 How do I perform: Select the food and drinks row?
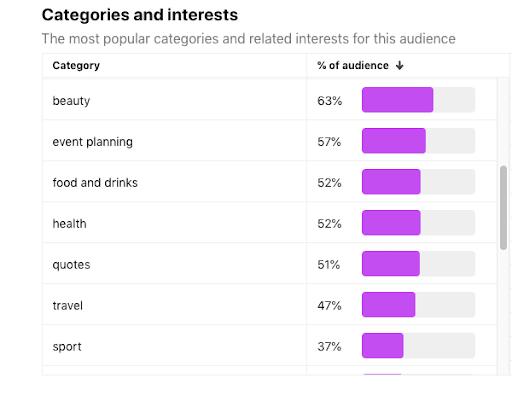point(269,182)
